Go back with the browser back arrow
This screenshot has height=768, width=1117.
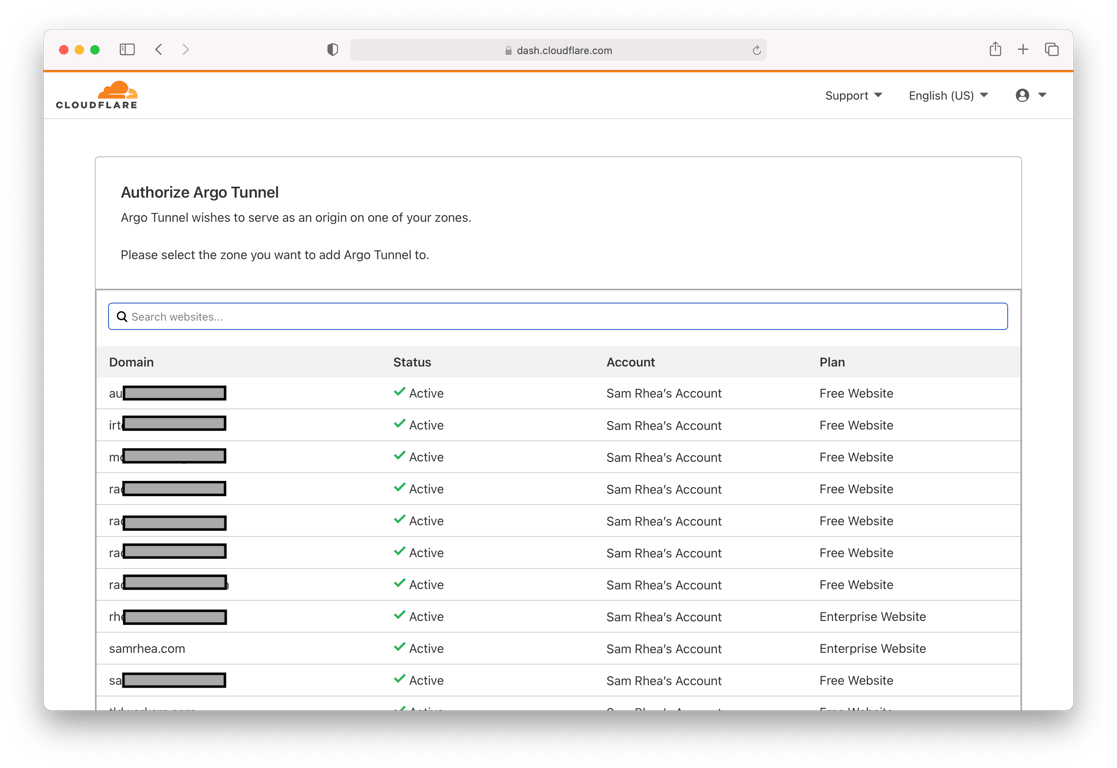click(x=159, y=49)
